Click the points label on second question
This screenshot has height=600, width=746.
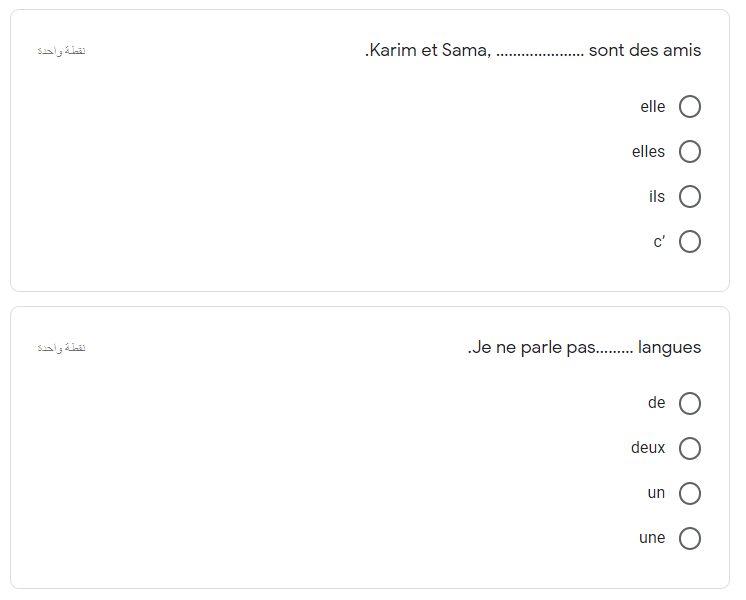[x=61, y=348]
